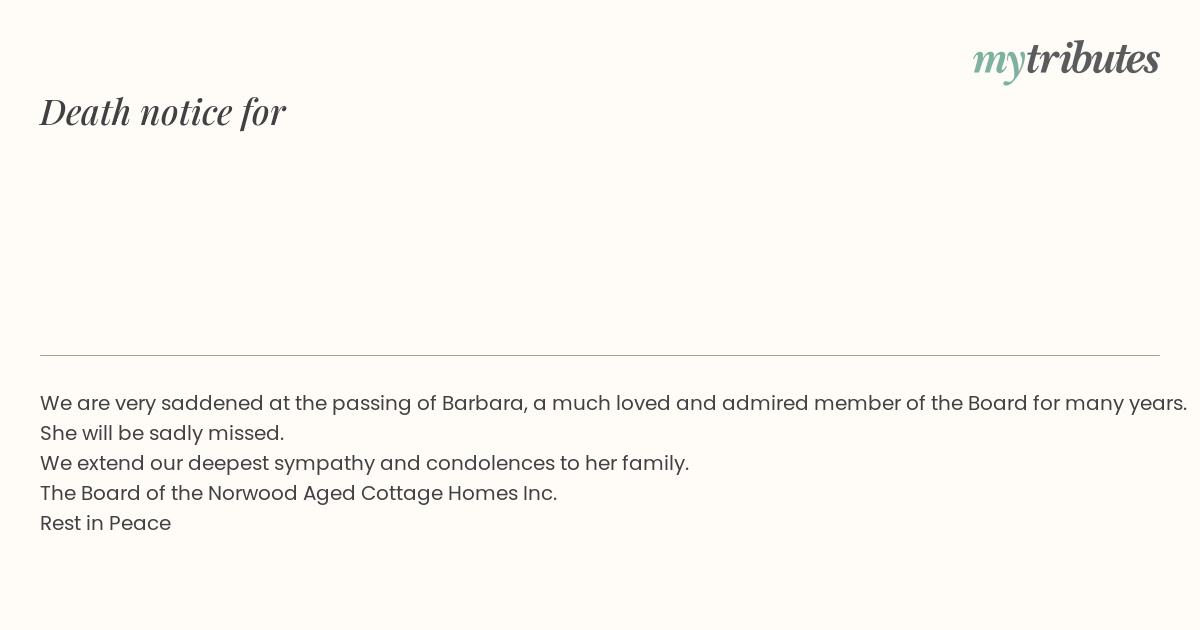Select the "Death notice for" heading
This screenshot has height=630, width=1200.
(163, 112)
